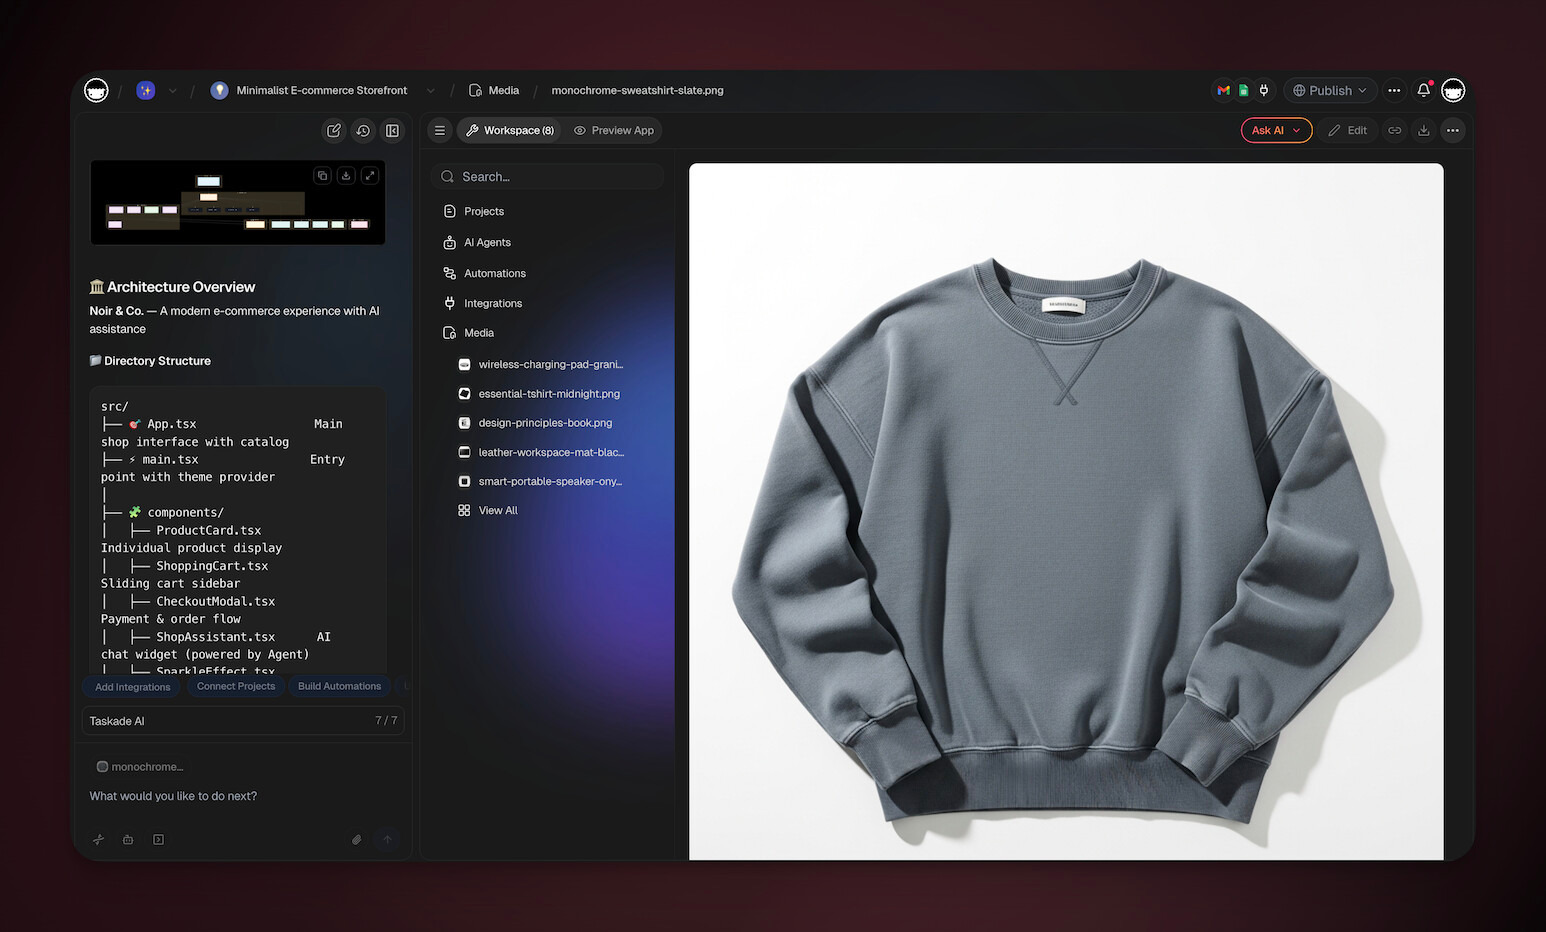The image size is (1546, 932).
Task: Select the AI agent robot icon in chat
Action: 128,840
